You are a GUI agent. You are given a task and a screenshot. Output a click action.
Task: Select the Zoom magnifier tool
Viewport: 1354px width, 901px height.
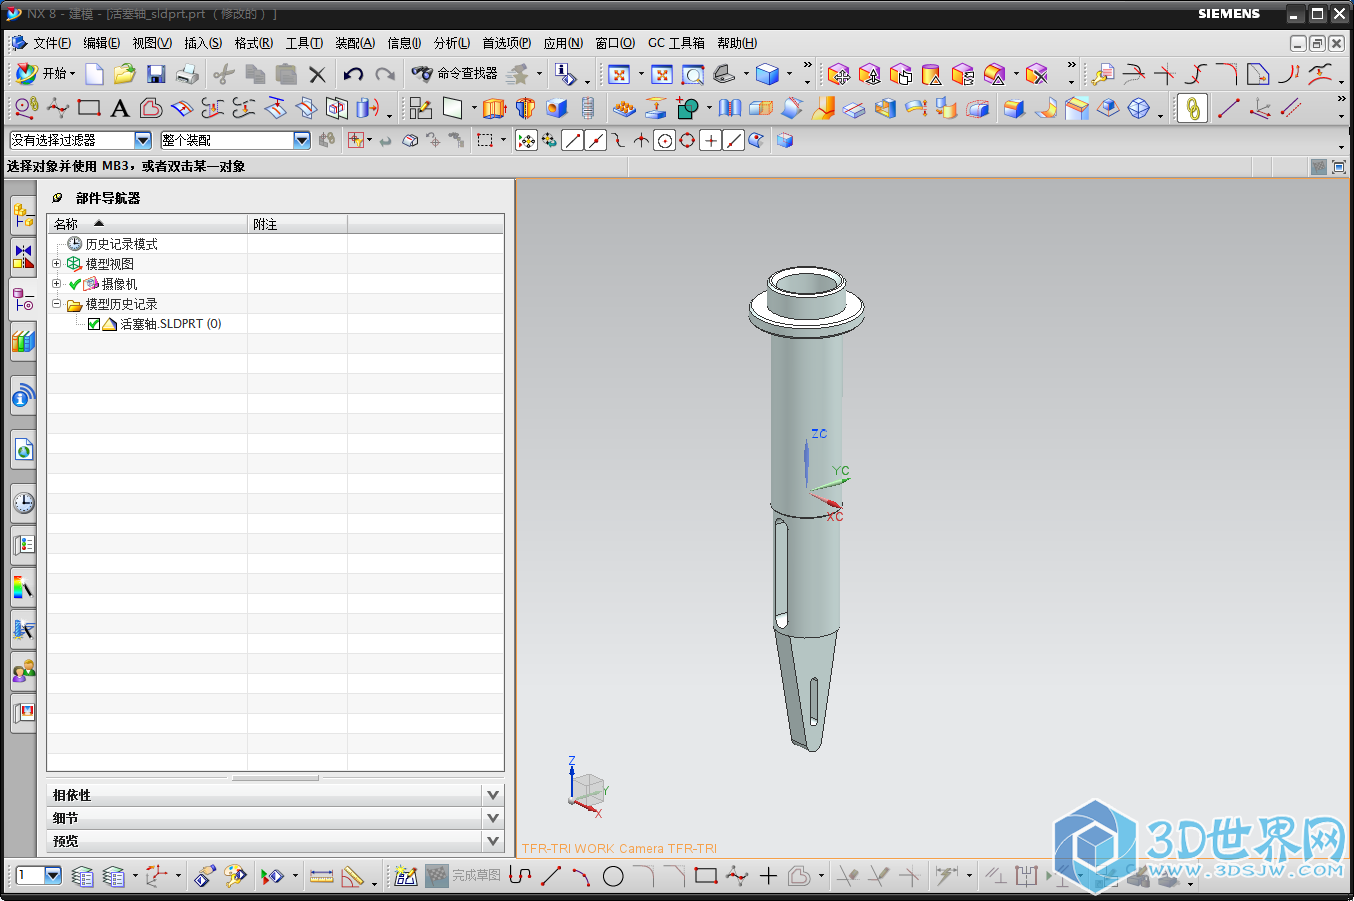[693, 75]
